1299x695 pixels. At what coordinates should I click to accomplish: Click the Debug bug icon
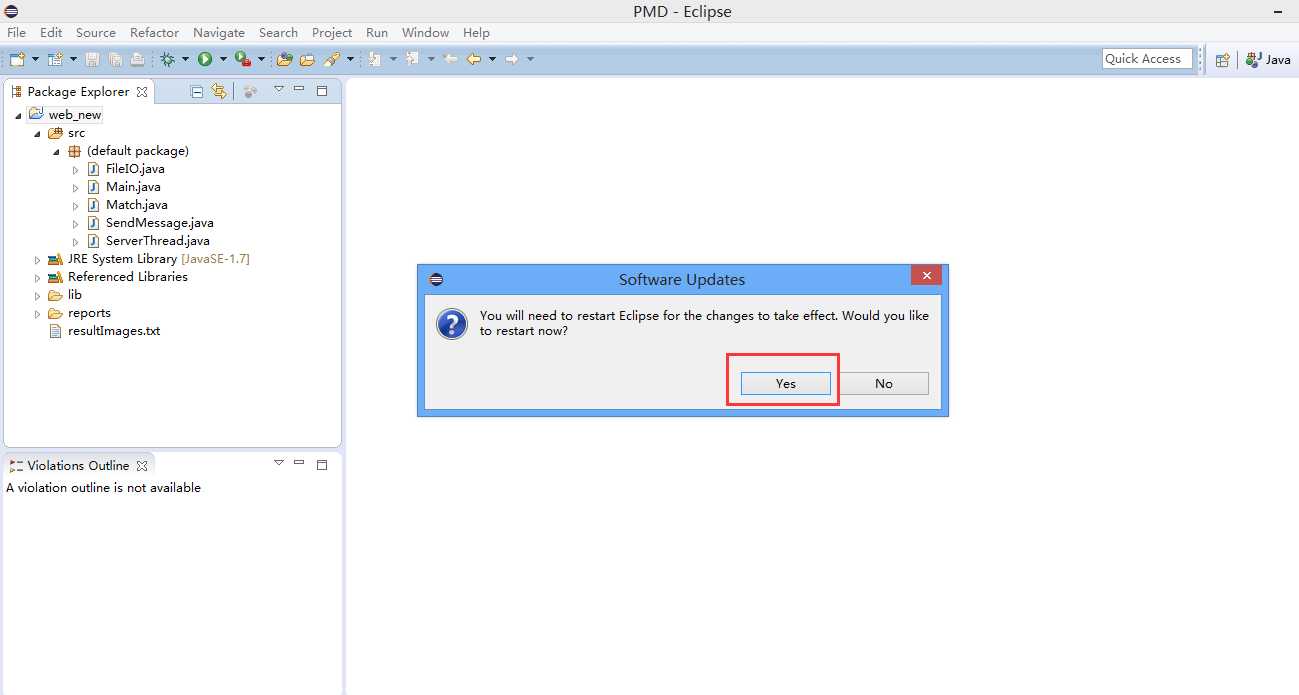point(167,59)
